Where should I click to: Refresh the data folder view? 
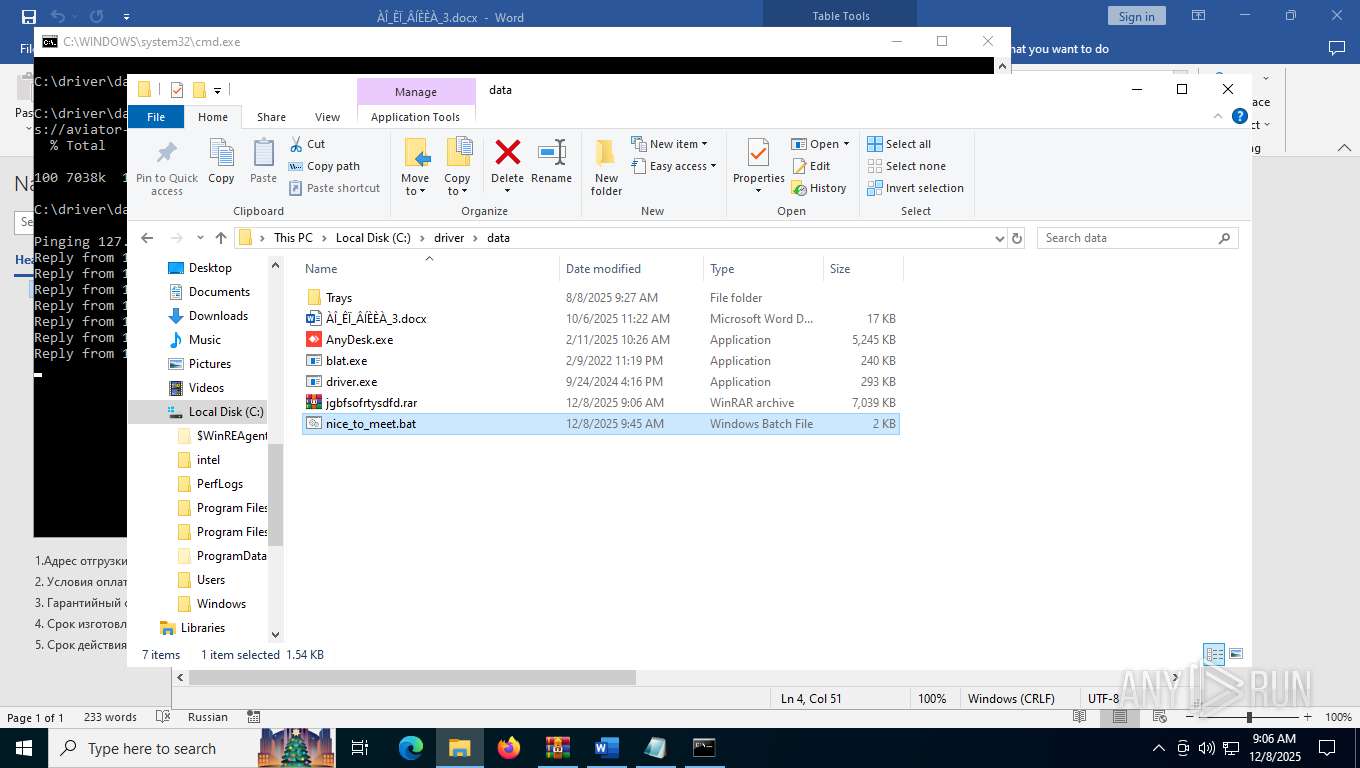pos(1017,238)
